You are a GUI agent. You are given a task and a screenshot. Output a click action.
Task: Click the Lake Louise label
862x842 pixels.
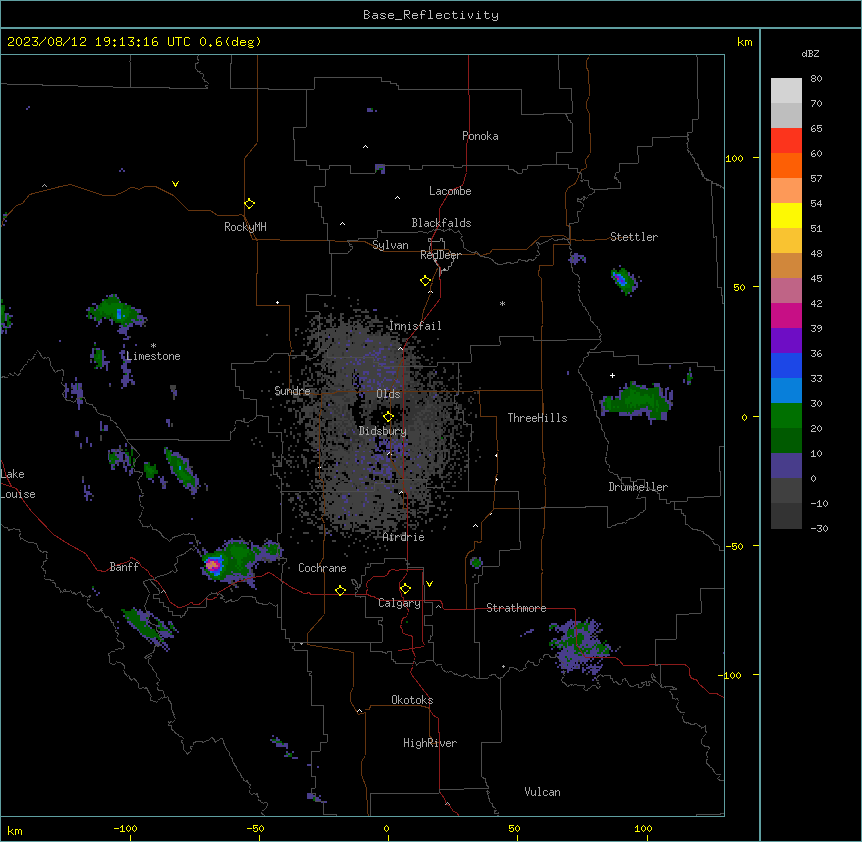[16, 484]
